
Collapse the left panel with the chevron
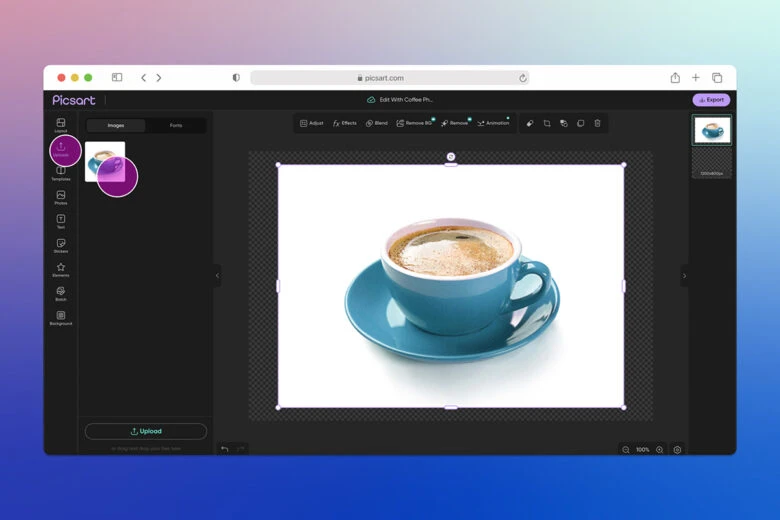(x=217, y=276)
